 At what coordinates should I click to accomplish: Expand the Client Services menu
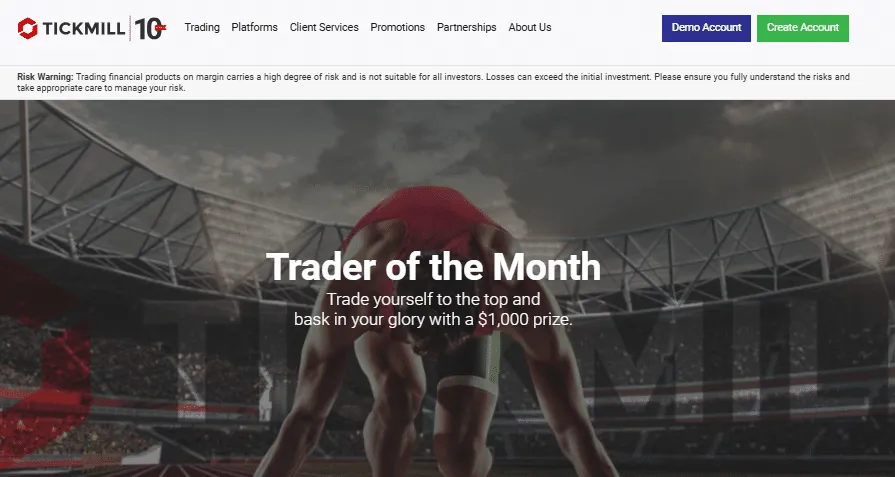tap(324, 28)
